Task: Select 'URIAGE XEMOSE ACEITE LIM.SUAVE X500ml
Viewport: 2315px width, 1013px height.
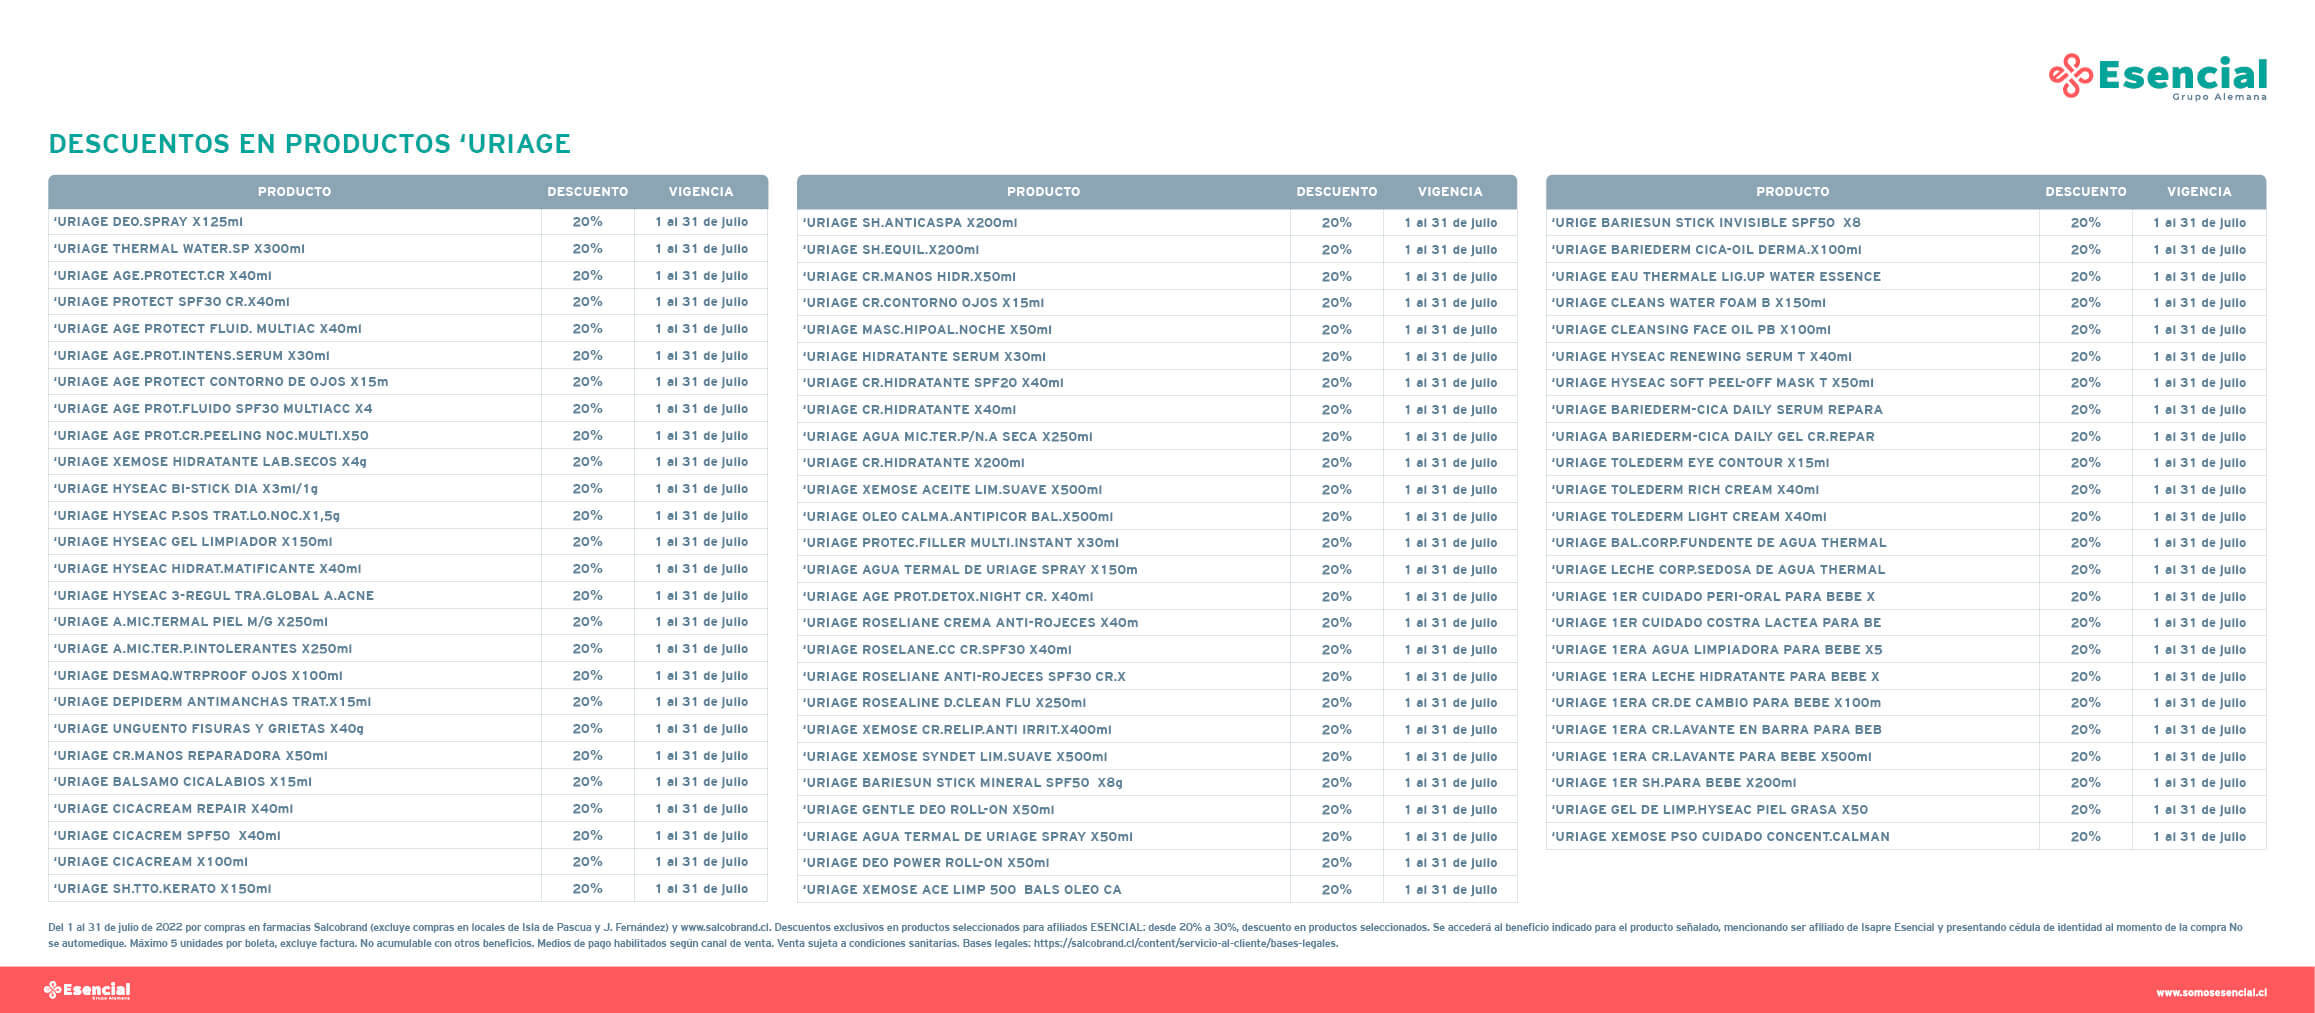Action: coord(1157,490)
